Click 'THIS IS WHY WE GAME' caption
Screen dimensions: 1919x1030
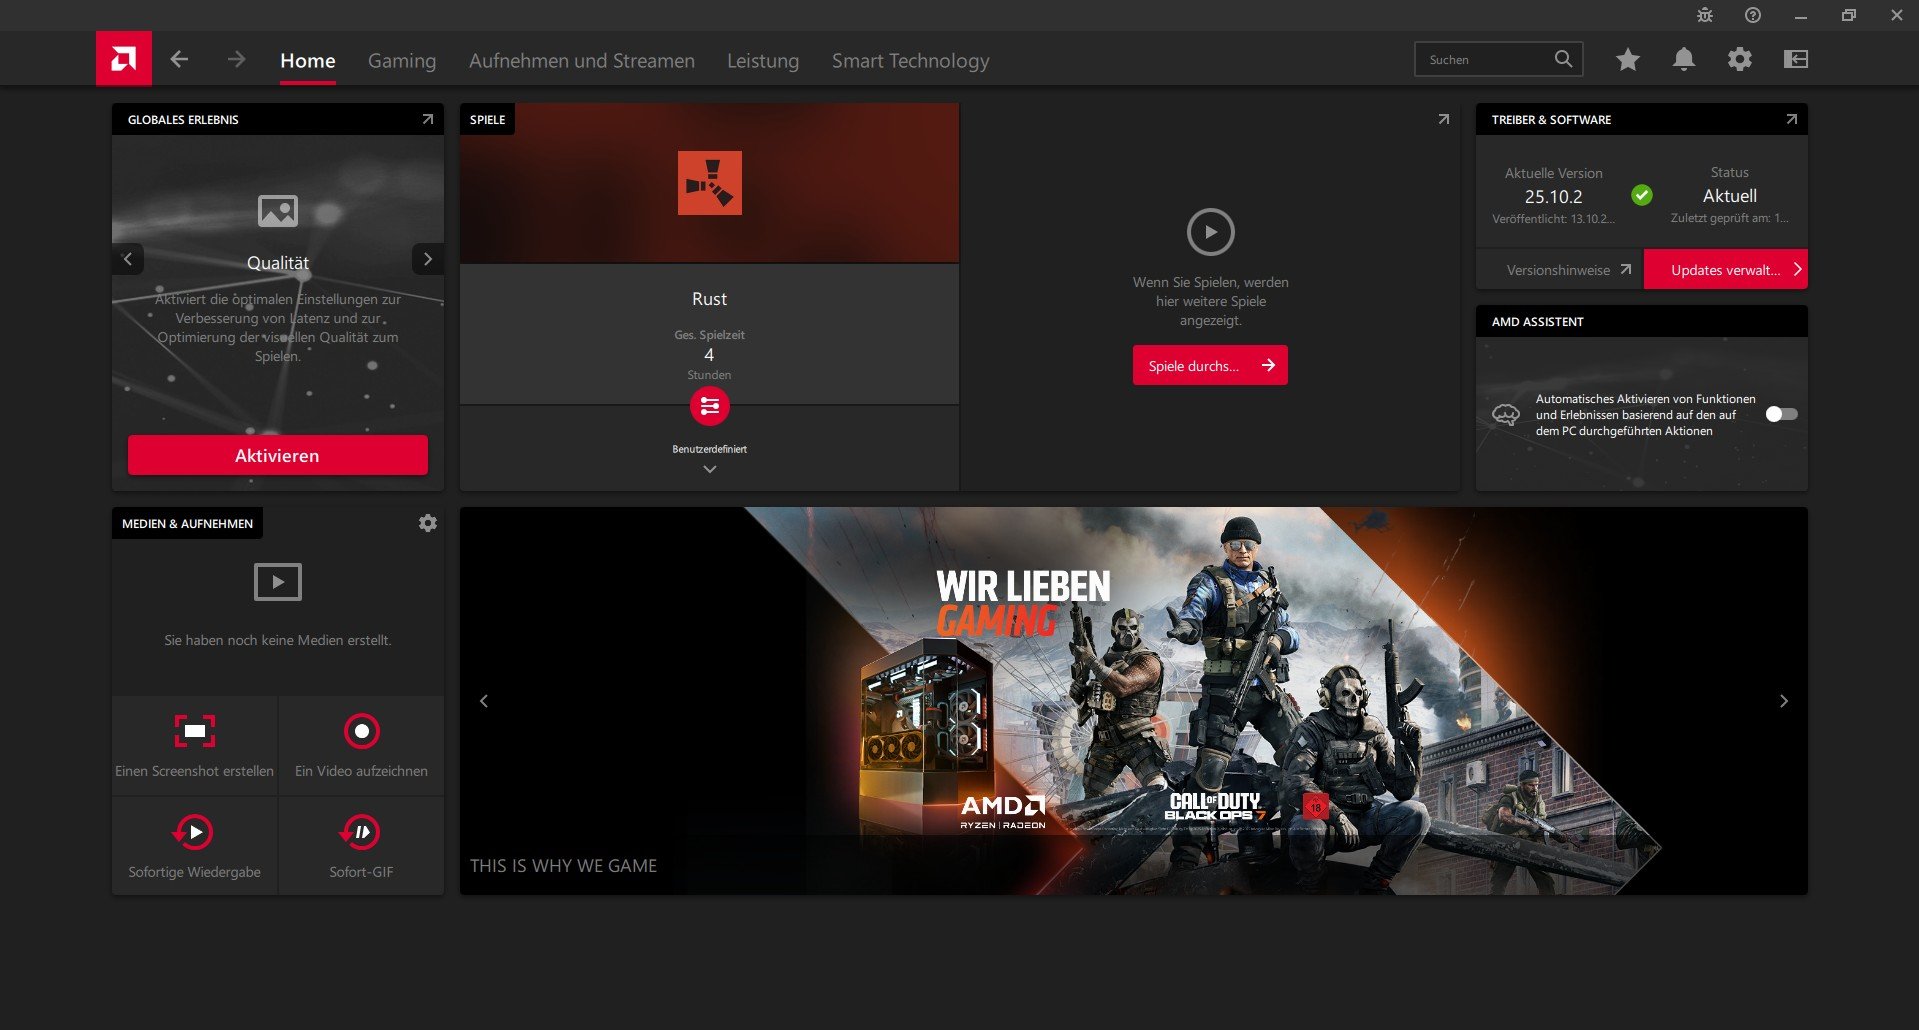click(x=564, y=866)
